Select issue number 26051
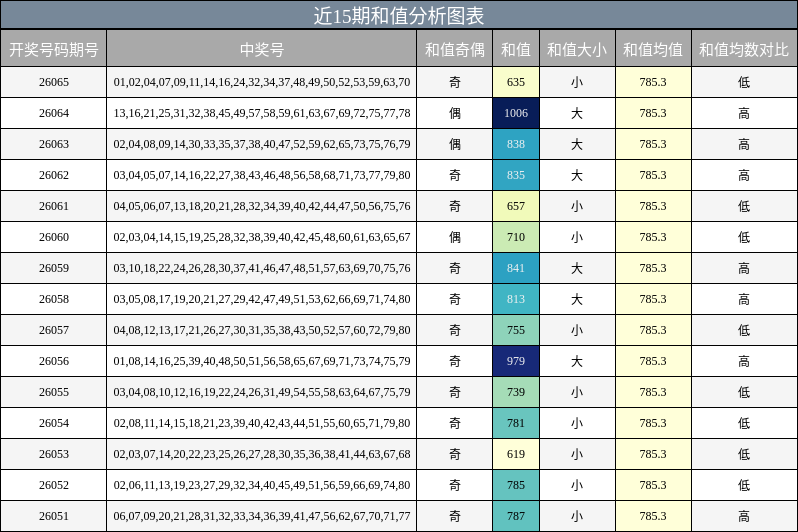 (53, 516)
